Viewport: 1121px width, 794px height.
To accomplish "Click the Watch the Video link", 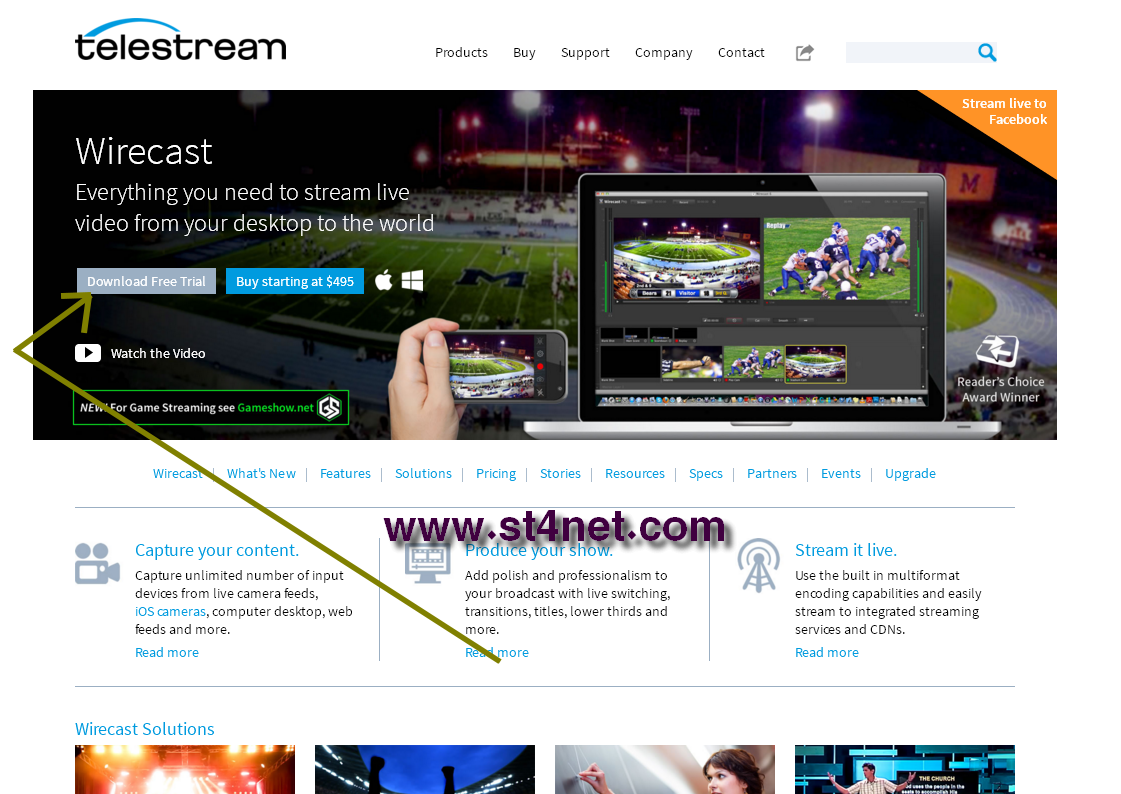I will point(158,353).
